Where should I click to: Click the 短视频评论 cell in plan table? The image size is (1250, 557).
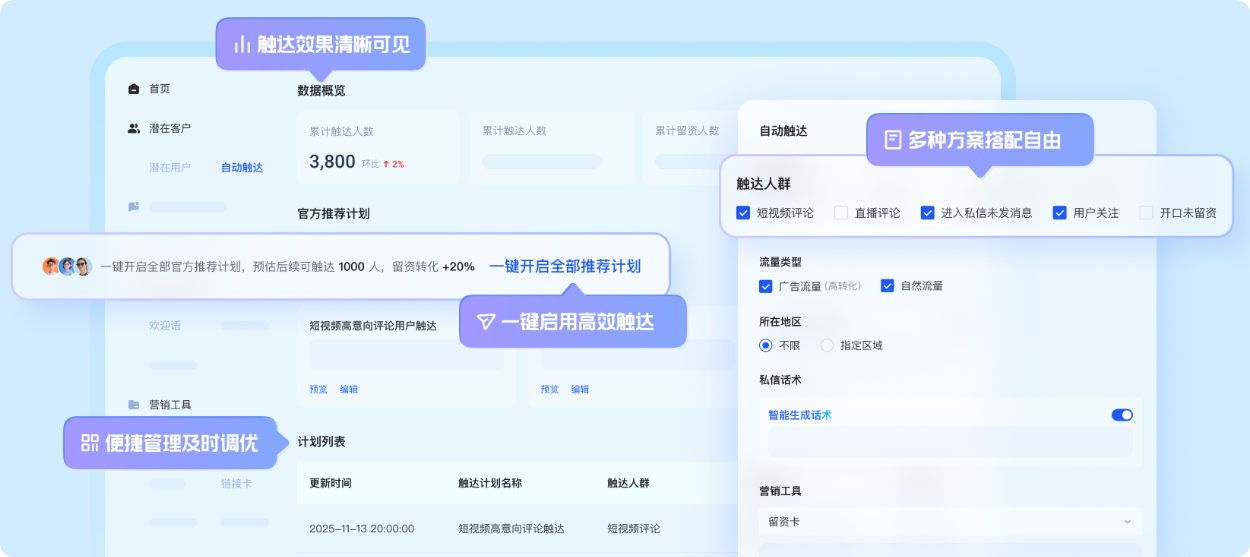pos(634,529)
